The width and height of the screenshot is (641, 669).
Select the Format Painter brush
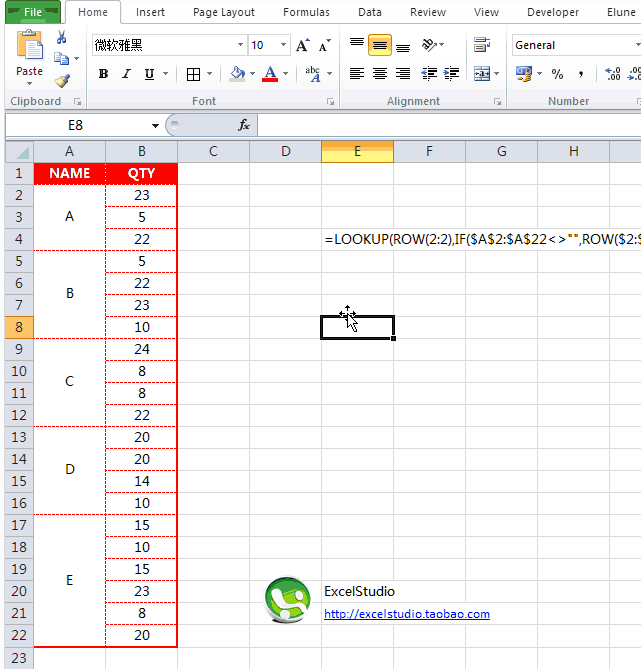click(62, 81)
